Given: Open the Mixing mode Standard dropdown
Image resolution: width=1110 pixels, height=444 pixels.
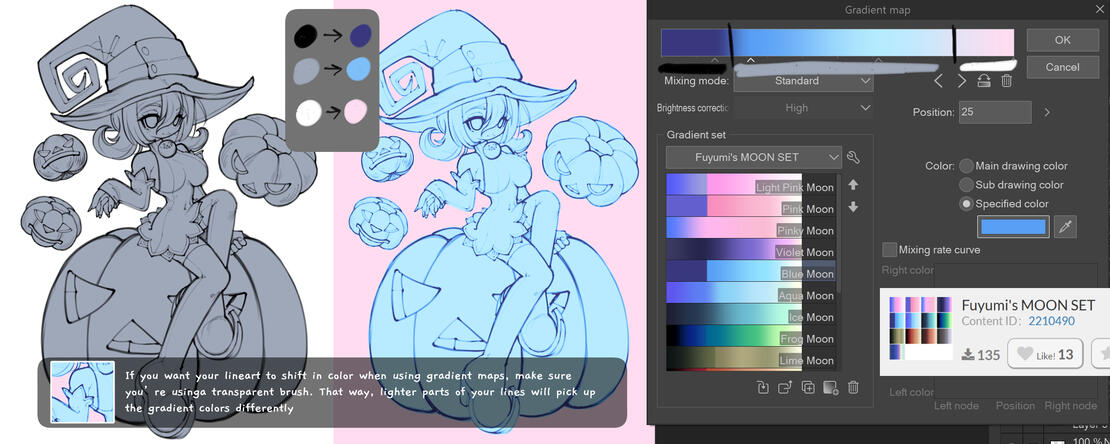Looking at the screenshot, I should [x=803, y=81].
